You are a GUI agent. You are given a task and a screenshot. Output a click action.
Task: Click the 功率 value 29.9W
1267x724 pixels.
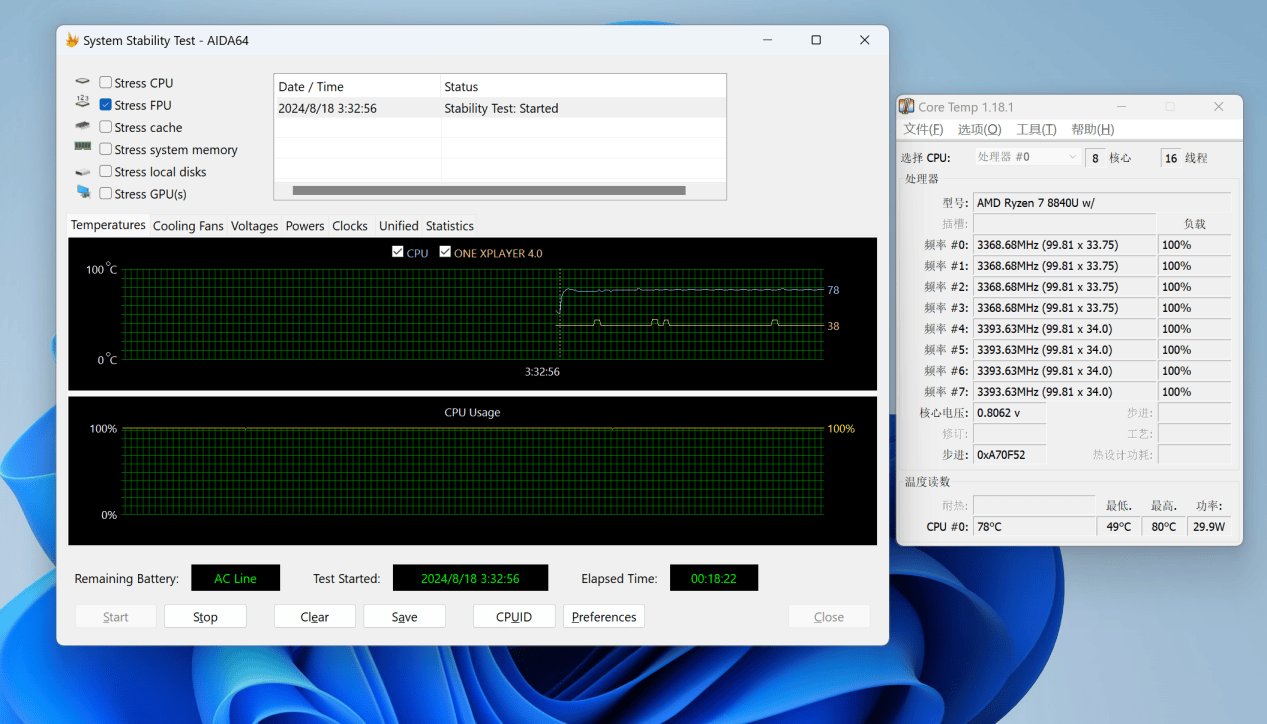1209,527
